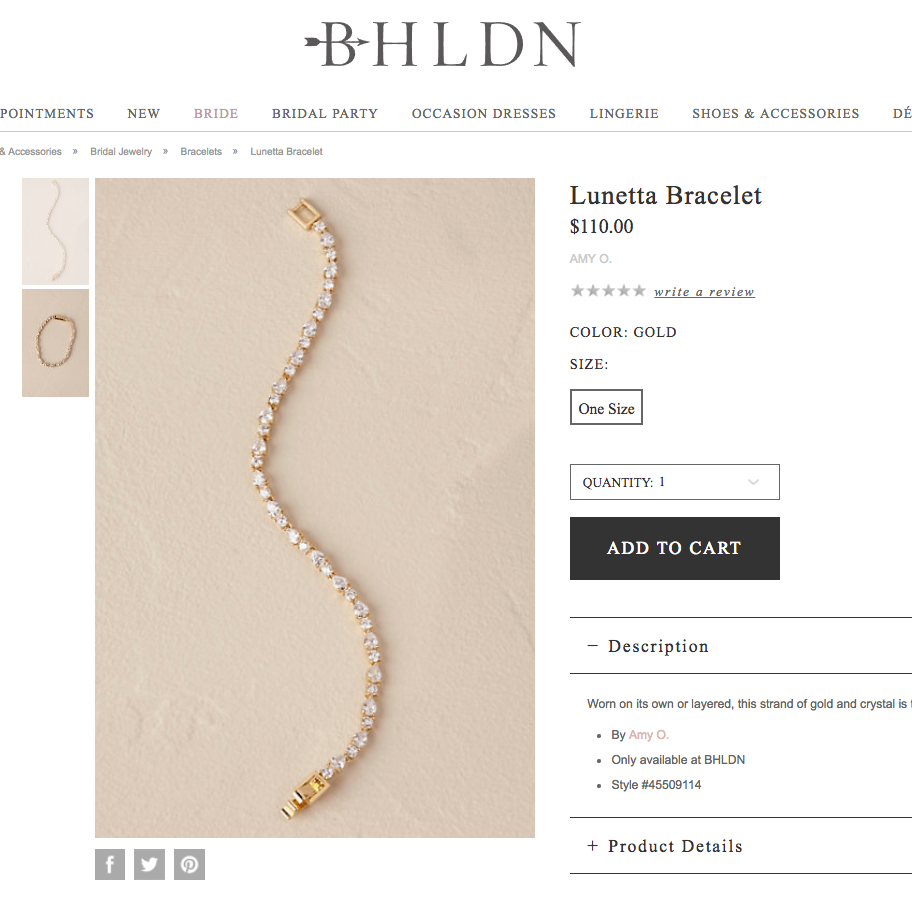Open the Quantity dropdown
Viewport: 912px width, 912px height.
[675, 482]
